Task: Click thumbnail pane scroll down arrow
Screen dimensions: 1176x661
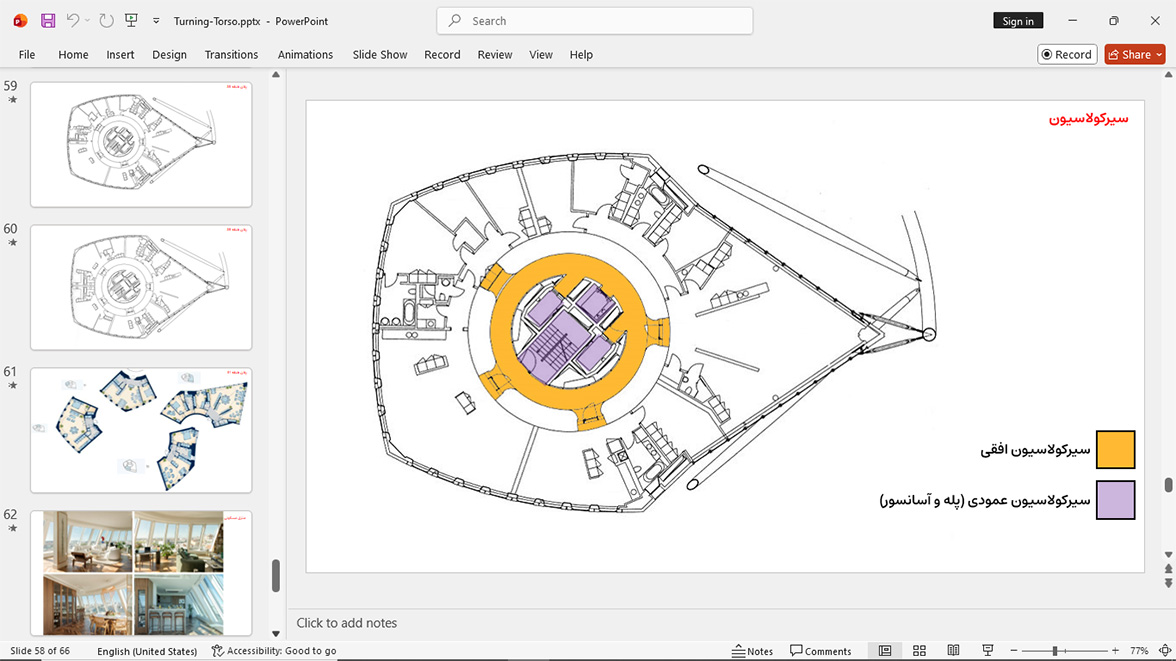Action: [276, 634]
